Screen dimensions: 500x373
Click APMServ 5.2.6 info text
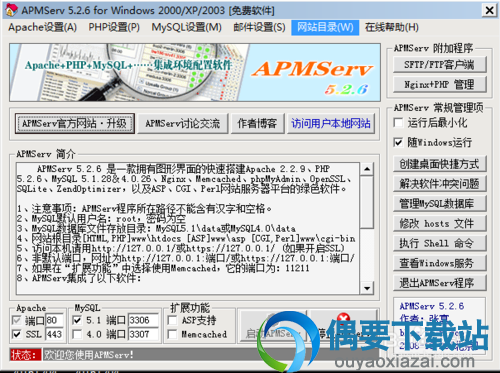tap(432, 306)
